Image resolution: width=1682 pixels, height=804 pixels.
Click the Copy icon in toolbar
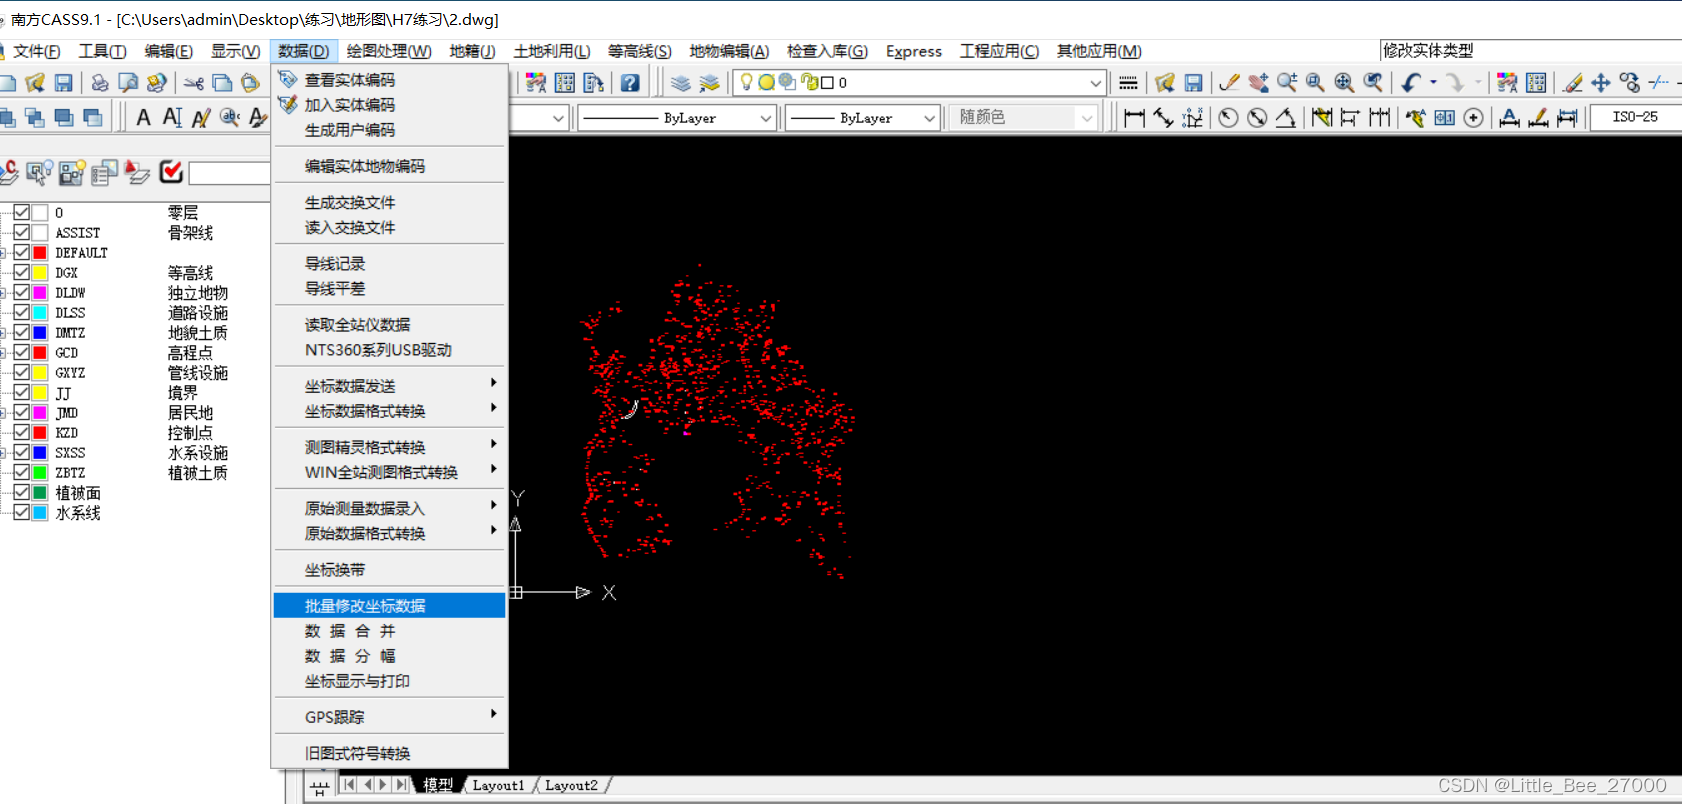[222, 83]
